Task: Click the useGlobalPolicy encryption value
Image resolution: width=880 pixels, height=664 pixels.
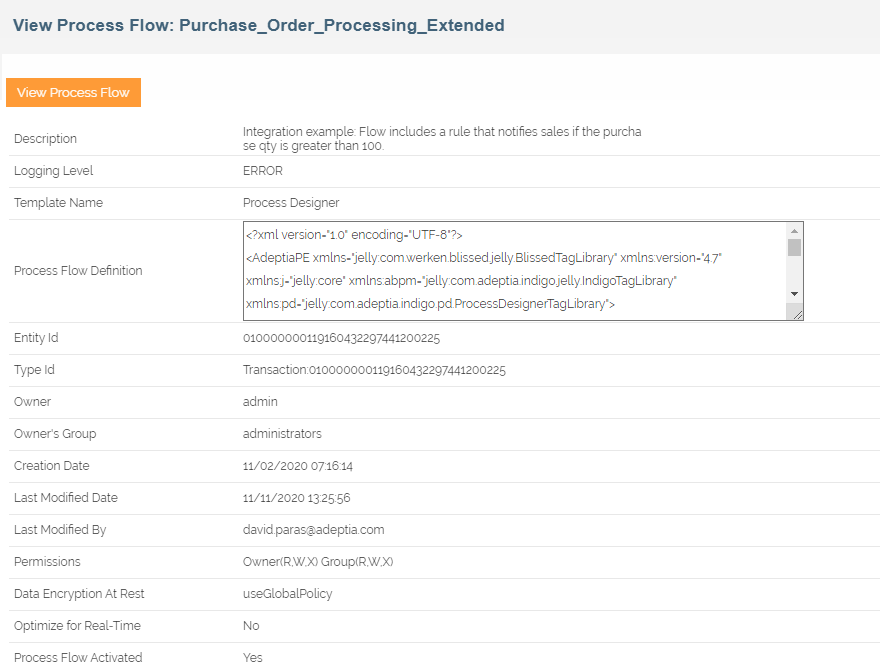Action: (287, 594)
